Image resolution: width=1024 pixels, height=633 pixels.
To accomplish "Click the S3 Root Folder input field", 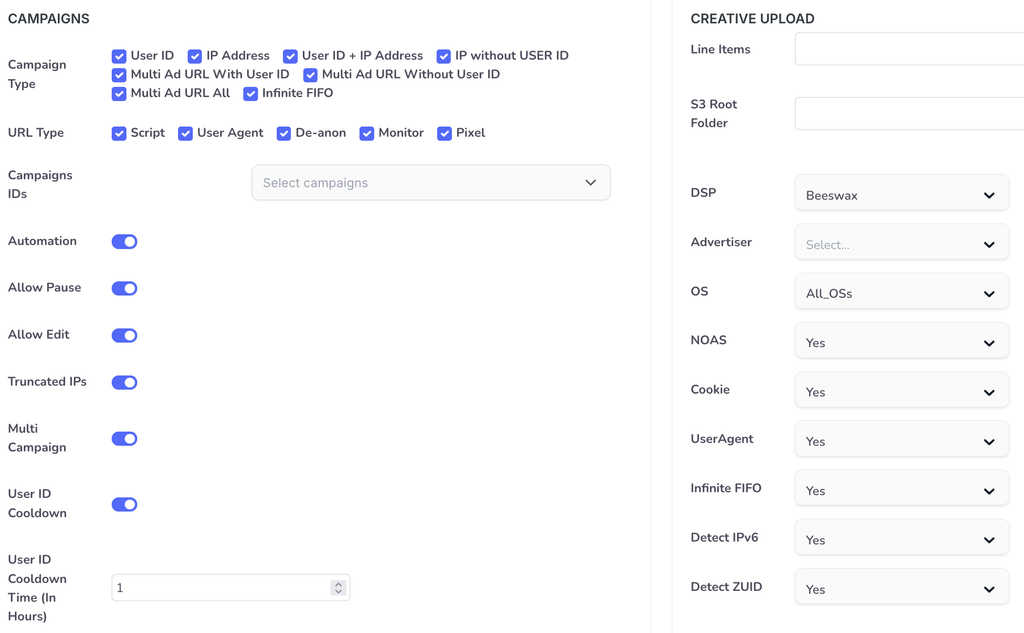I will (909, 114).
